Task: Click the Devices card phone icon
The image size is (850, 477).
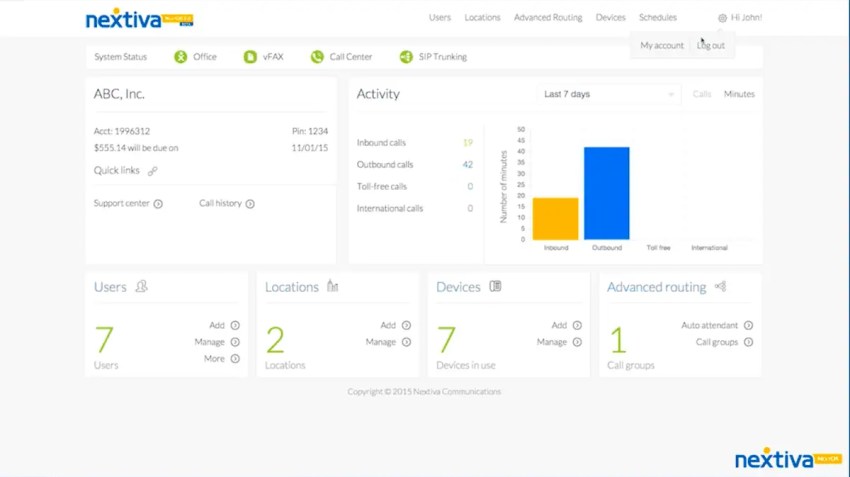Action: tap(495, 286)
